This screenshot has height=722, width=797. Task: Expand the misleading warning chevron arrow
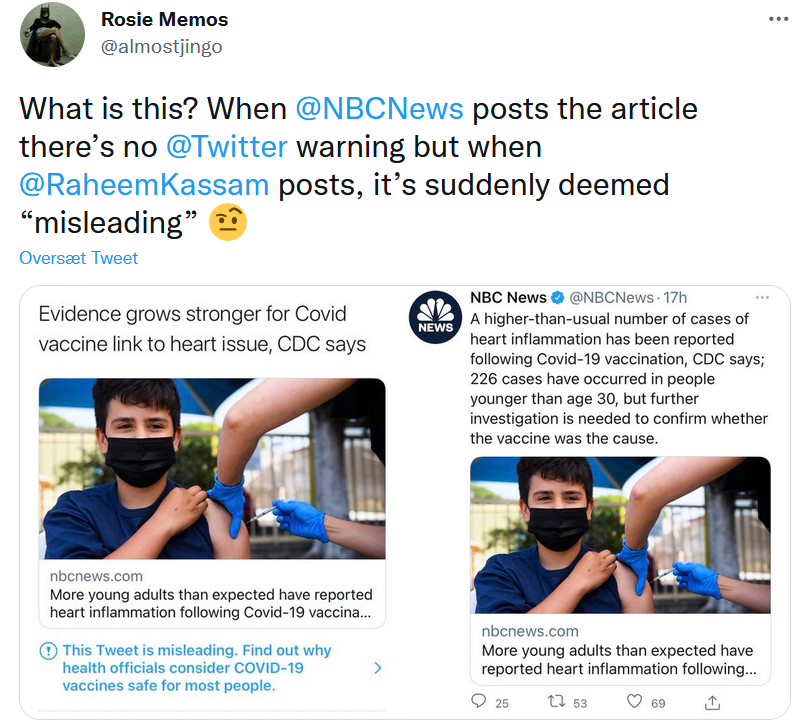pos(377,667)
